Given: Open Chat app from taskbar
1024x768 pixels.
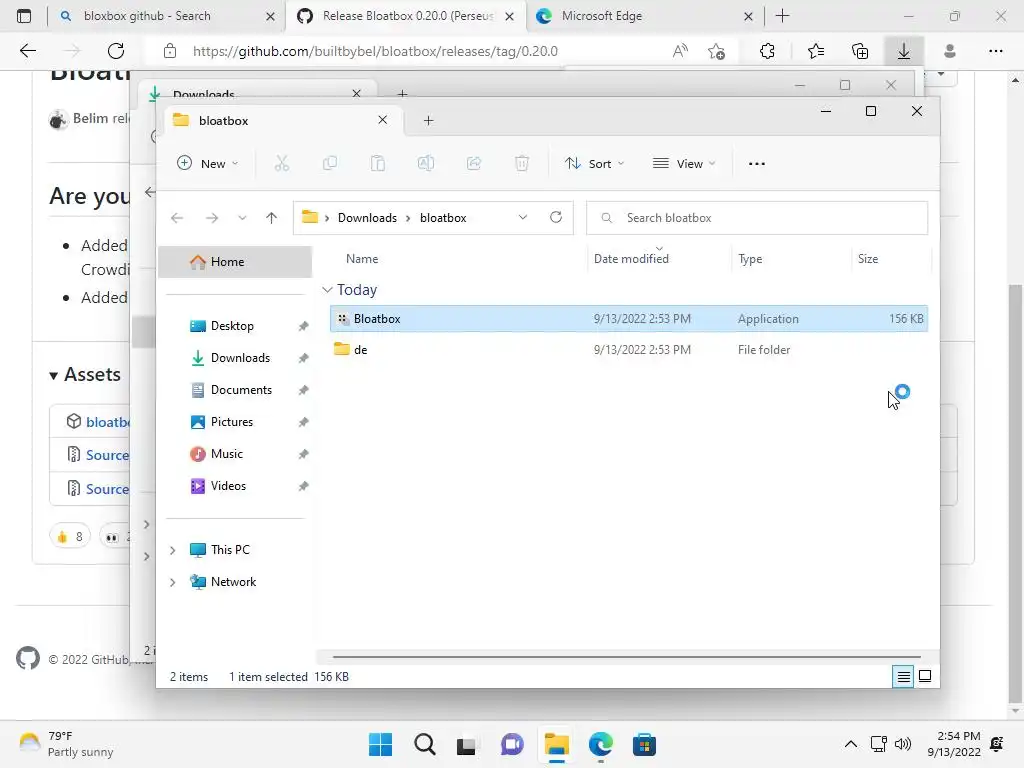Looking at the screenshot, I should pos(512,744).
